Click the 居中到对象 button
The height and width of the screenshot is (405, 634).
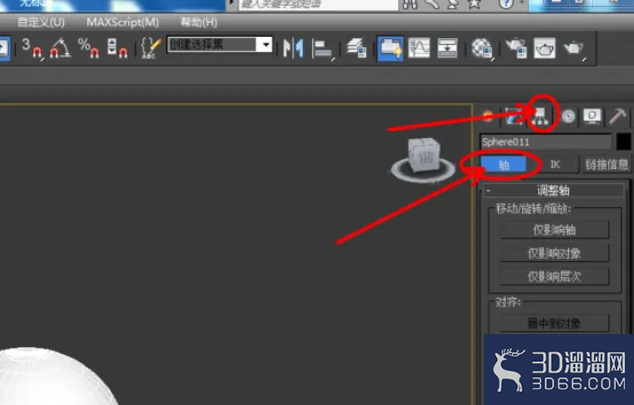554,323
